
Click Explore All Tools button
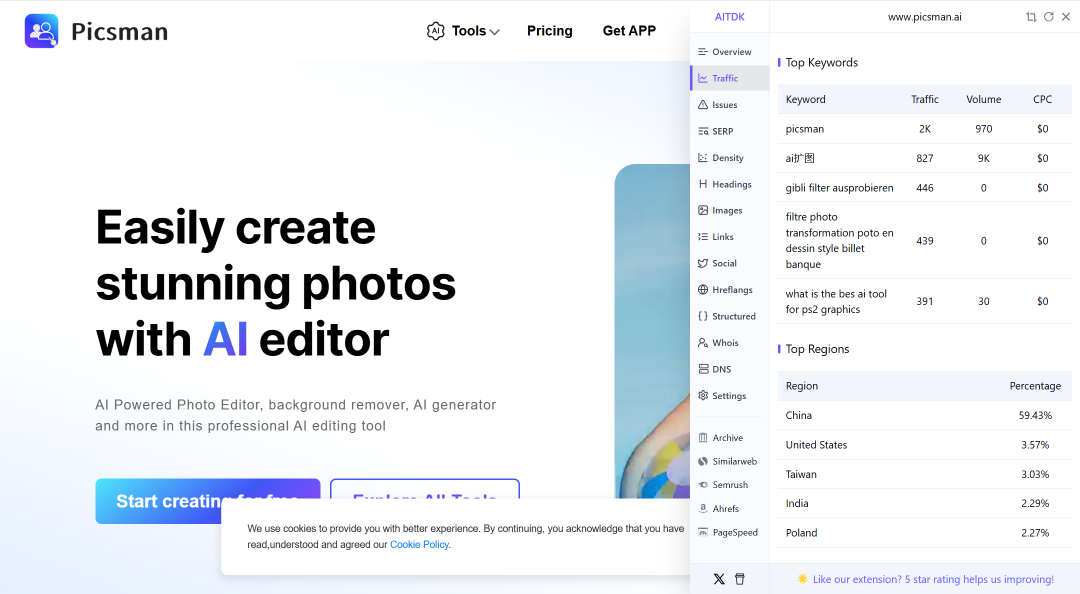[424, 489]
